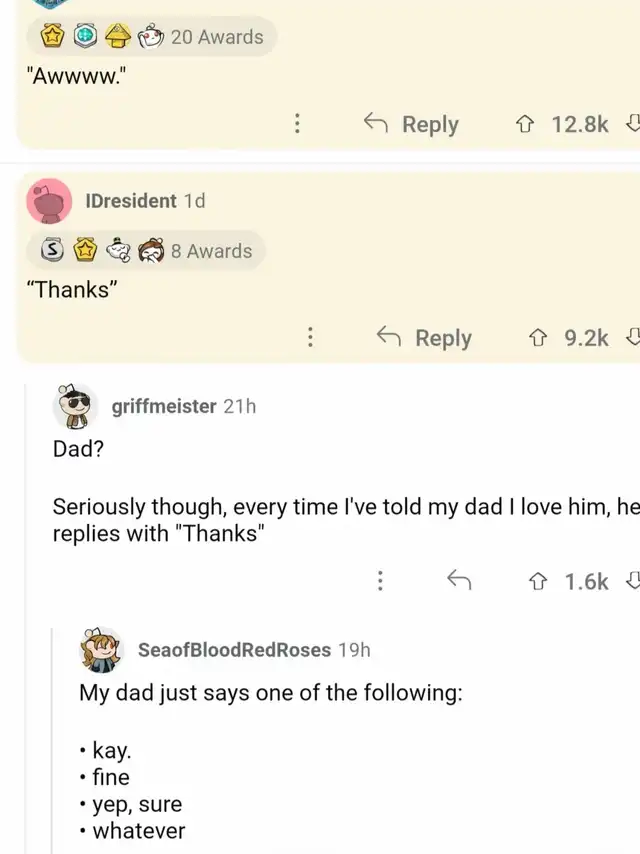Reply to IDresident's "Thanks" comment
Image resolution: width=640 pixels, height=854 pixels.
click(x=425, y=338)
